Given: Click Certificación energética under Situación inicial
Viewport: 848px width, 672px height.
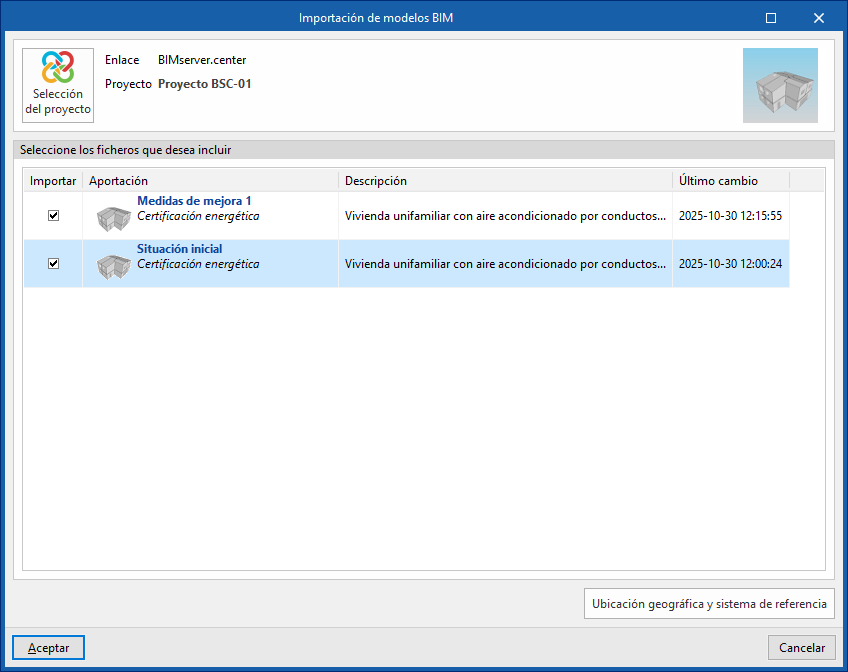Looking at the screenshot, I should [198, 264].
